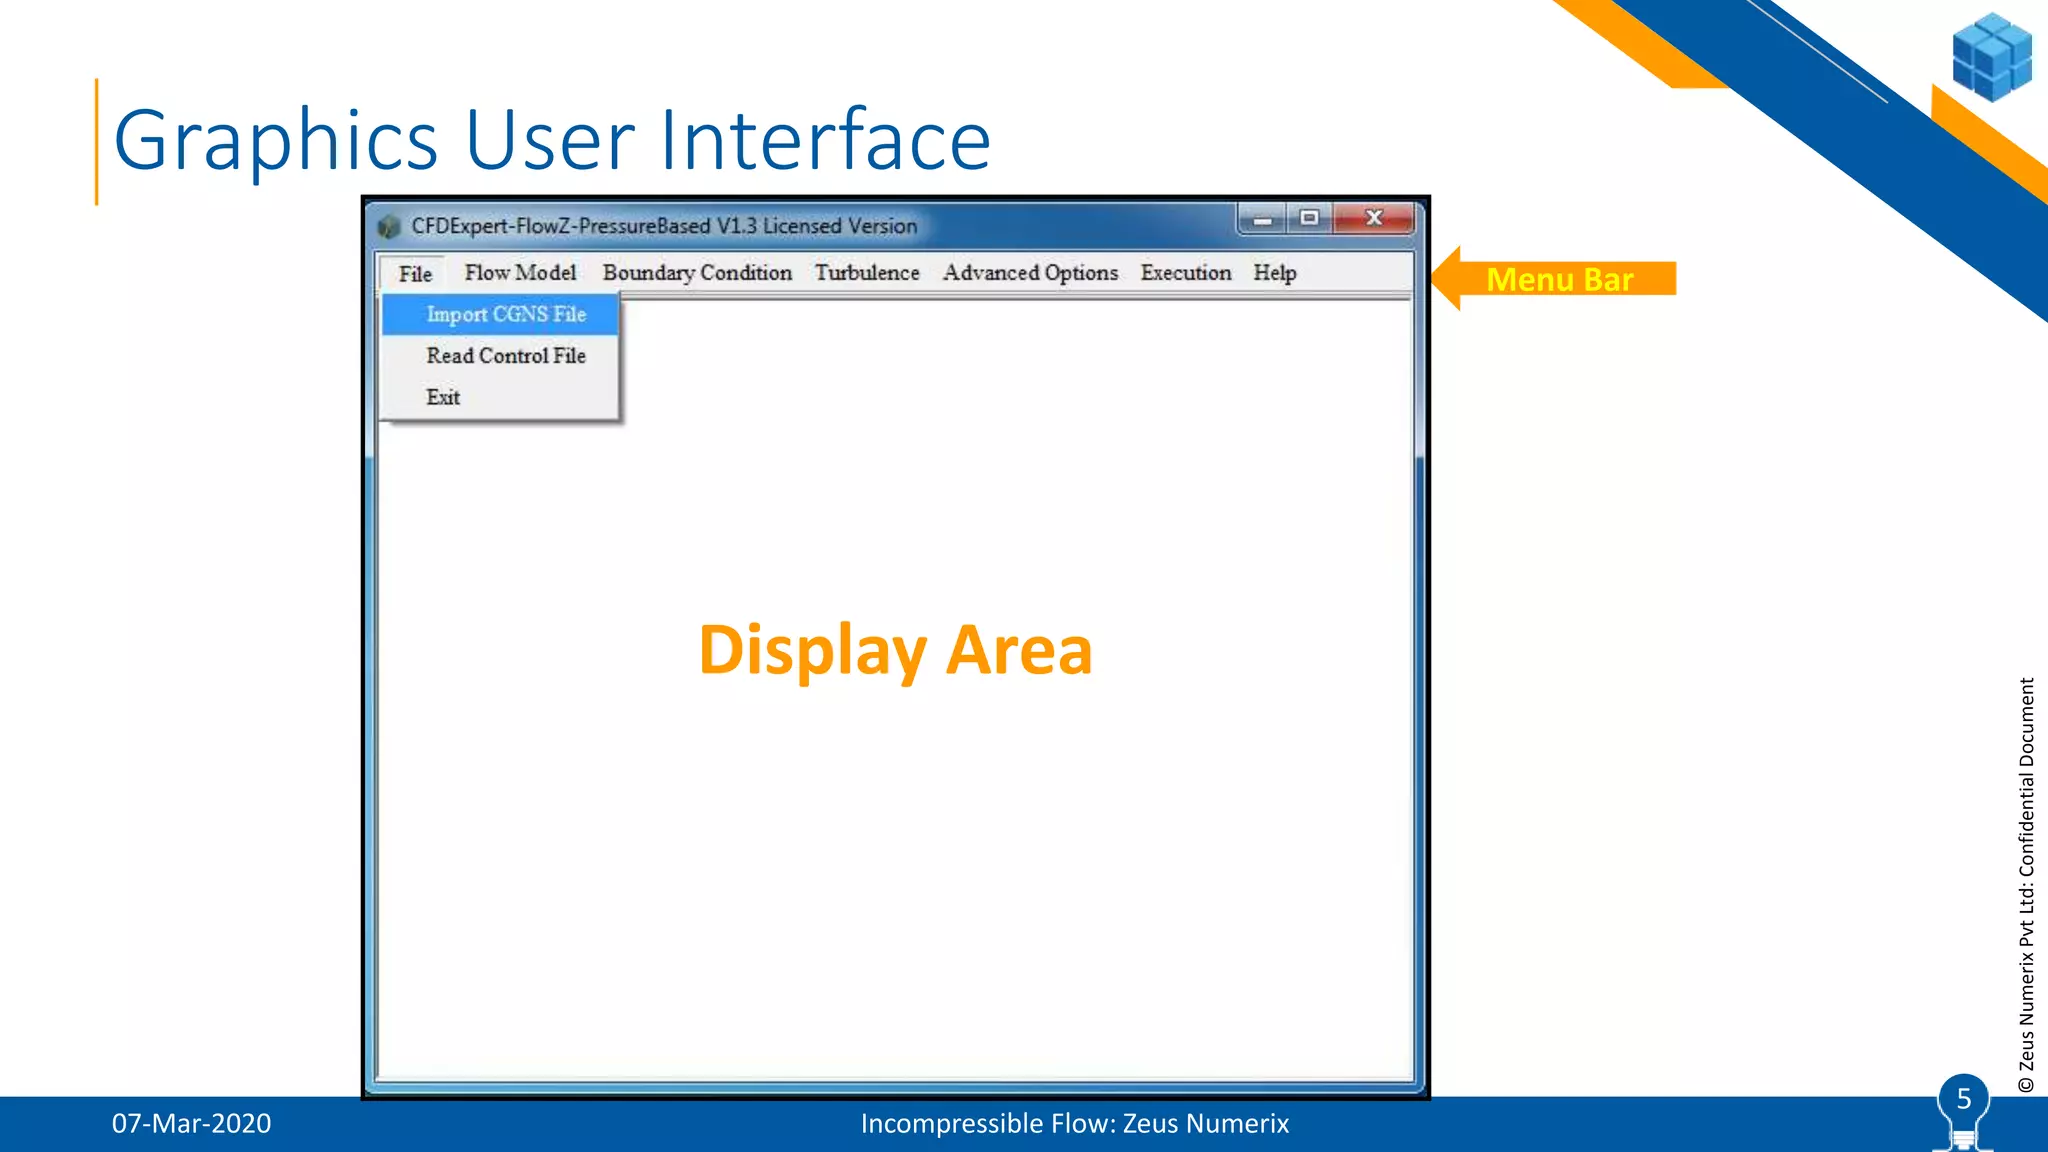
Task: Open the Flow Model menu
Action: coord(520,273)
